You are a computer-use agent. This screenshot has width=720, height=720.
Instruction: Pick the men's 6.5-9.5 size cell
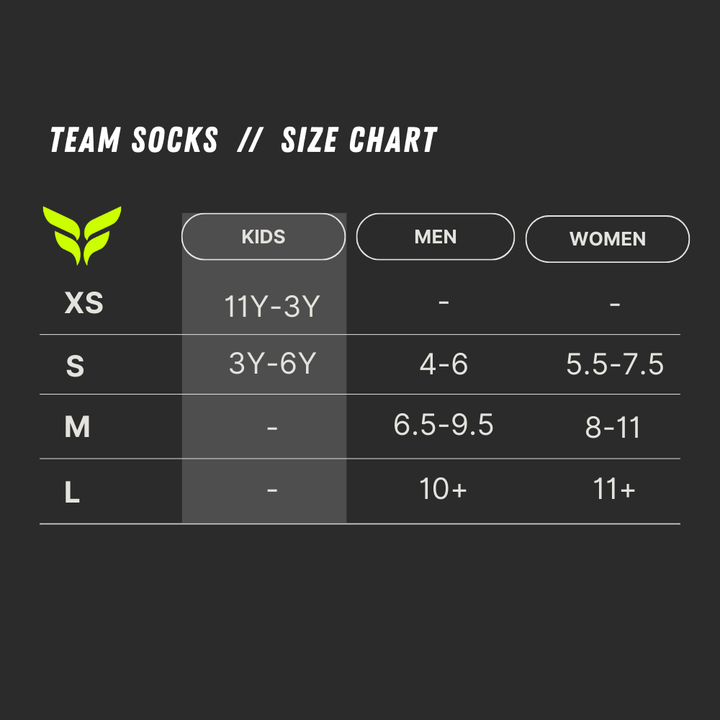point(444,425)
